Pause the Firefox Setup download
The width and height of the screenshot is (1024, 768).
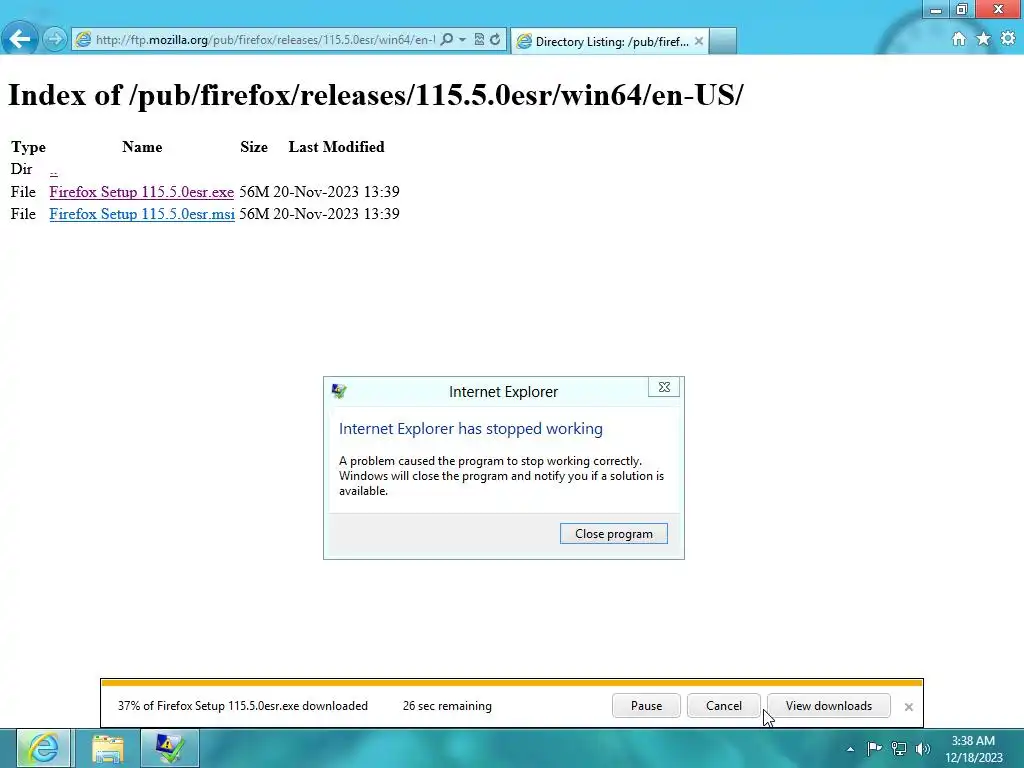[x=646, y=706]
